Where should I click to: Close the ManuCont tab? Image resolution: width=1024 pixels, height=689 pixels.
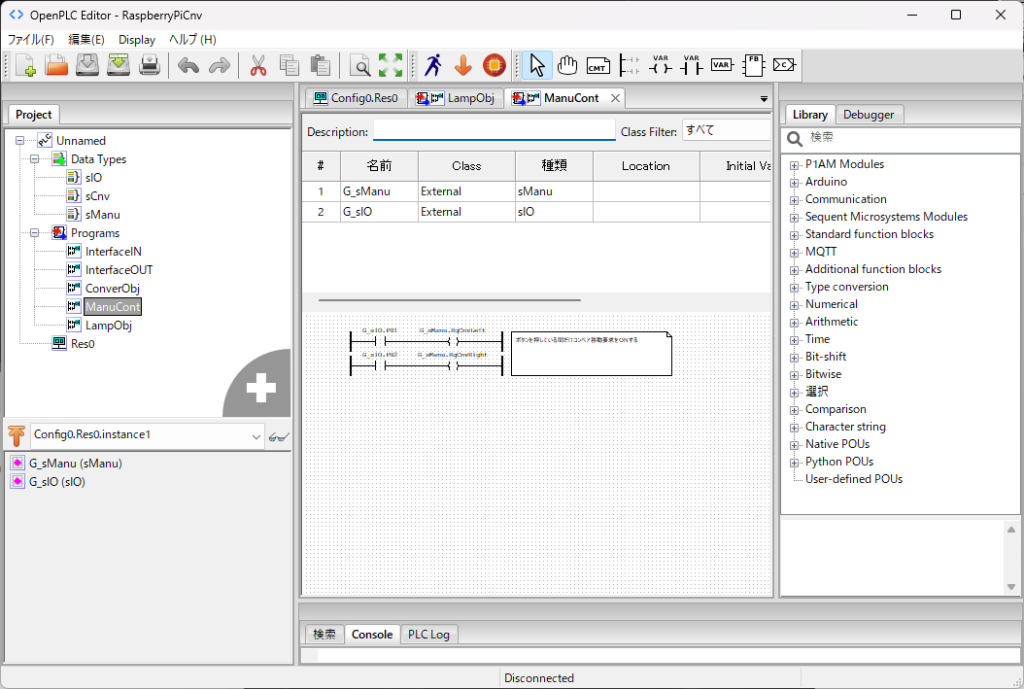point(615,98)
